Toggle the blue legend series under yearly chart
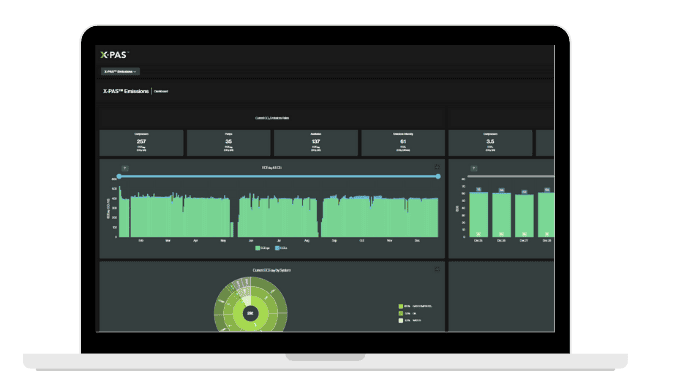Viewport: 696px width, 392px height. [x=281, y=248]
